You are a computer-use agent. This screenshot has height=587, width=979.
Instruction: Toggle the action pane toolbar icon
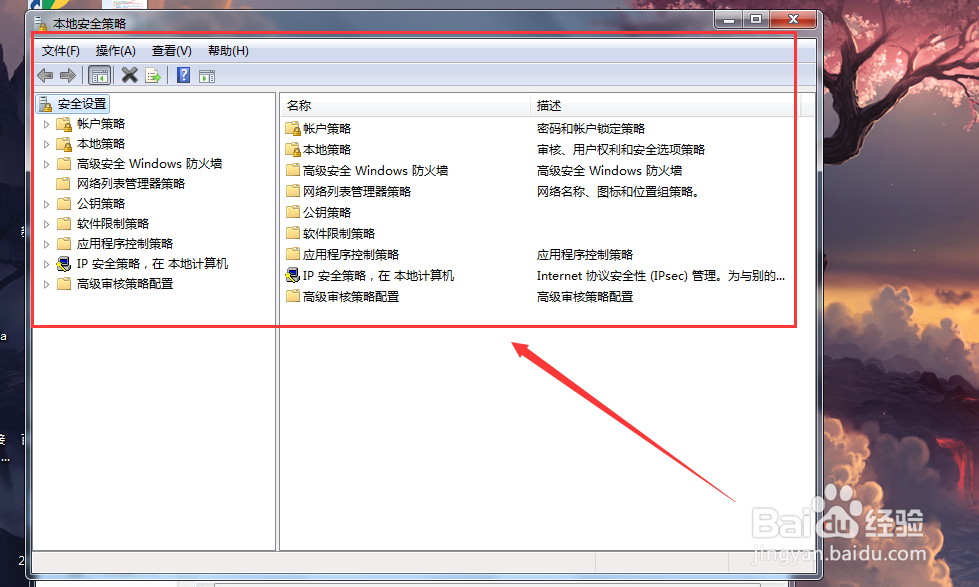pyautogui.click(x=207, y=76)
